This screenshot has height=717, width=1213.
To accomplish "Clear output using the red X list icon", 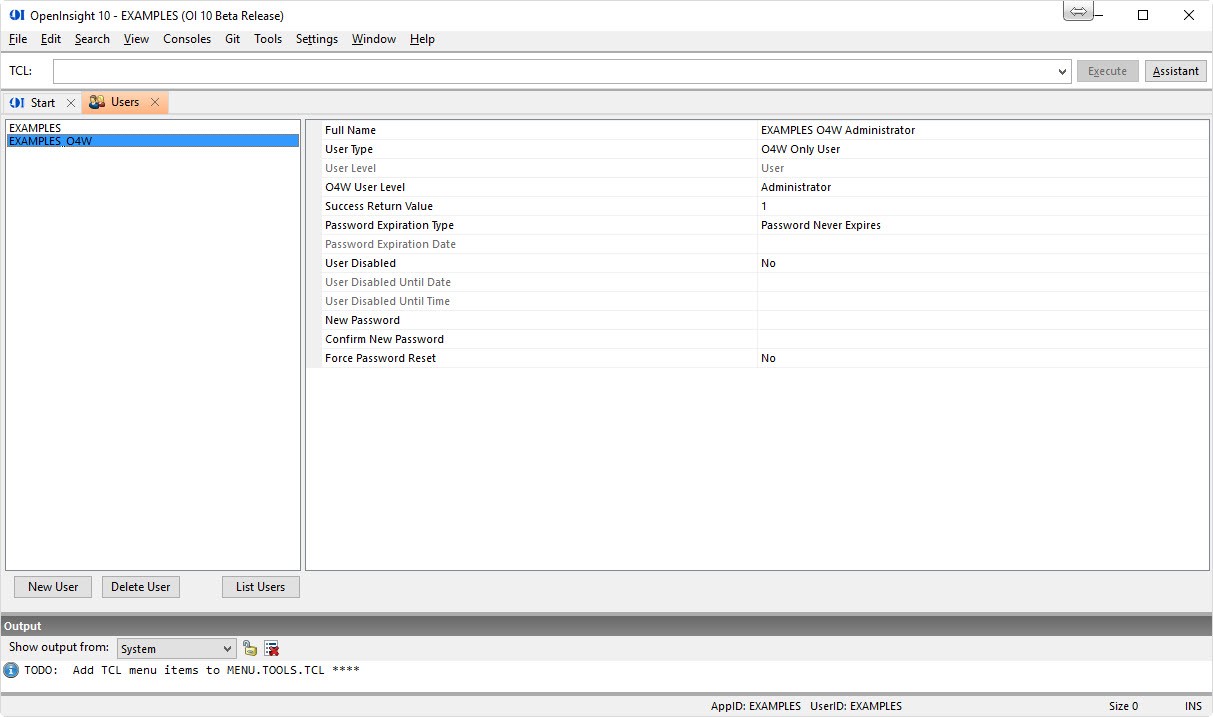I will click(271, 648).
